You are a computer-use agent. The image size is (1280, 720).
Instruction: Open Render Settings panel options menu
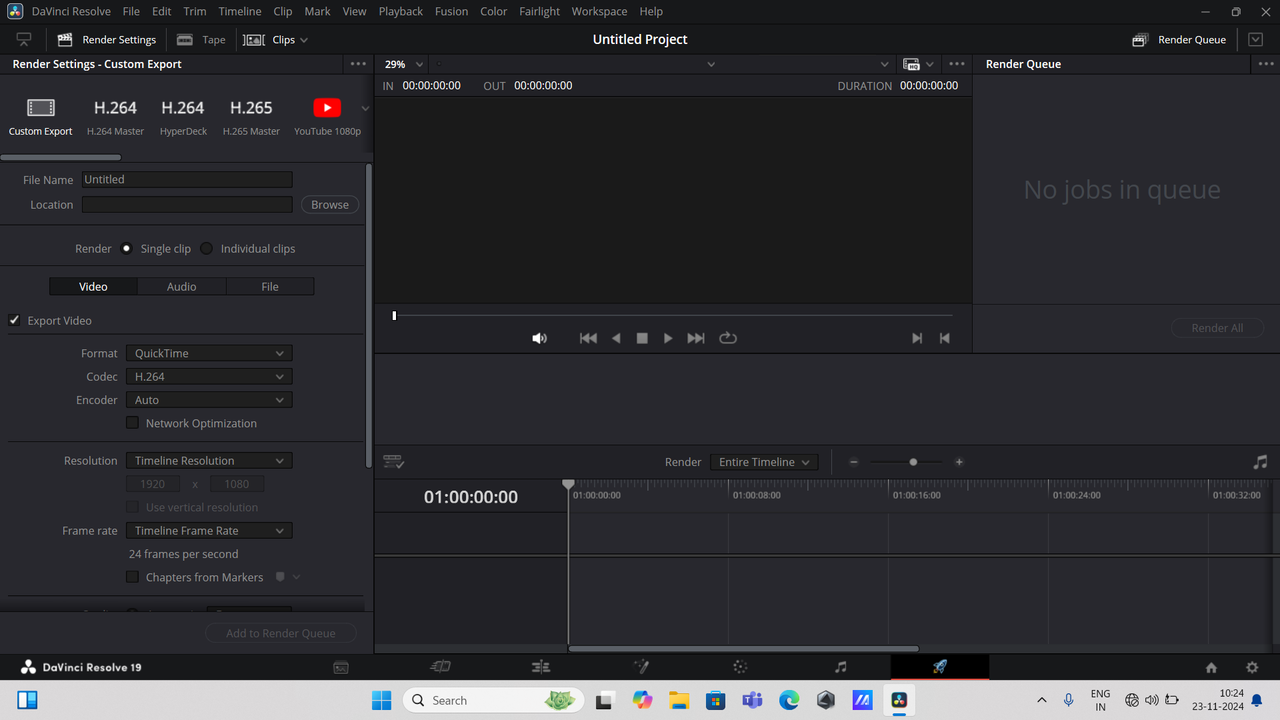click(358, 64)
